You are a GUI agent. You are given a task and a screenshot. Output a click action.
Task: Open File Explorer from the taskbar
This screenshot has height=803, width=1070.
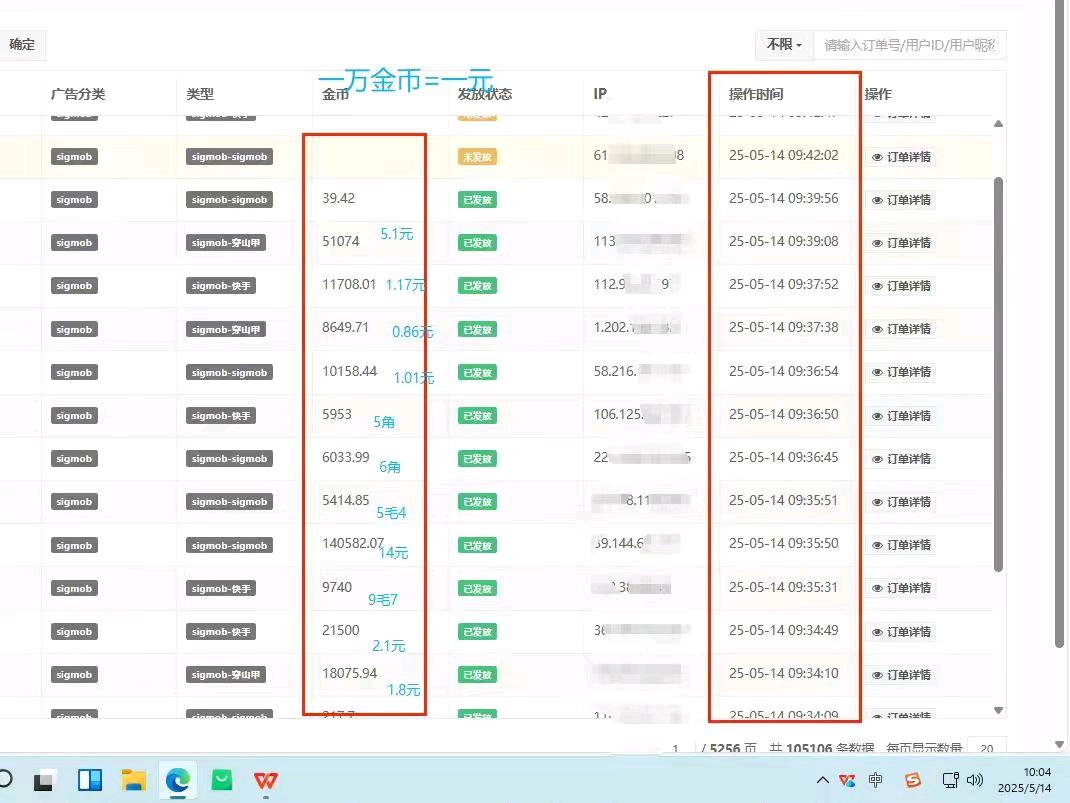133,780
